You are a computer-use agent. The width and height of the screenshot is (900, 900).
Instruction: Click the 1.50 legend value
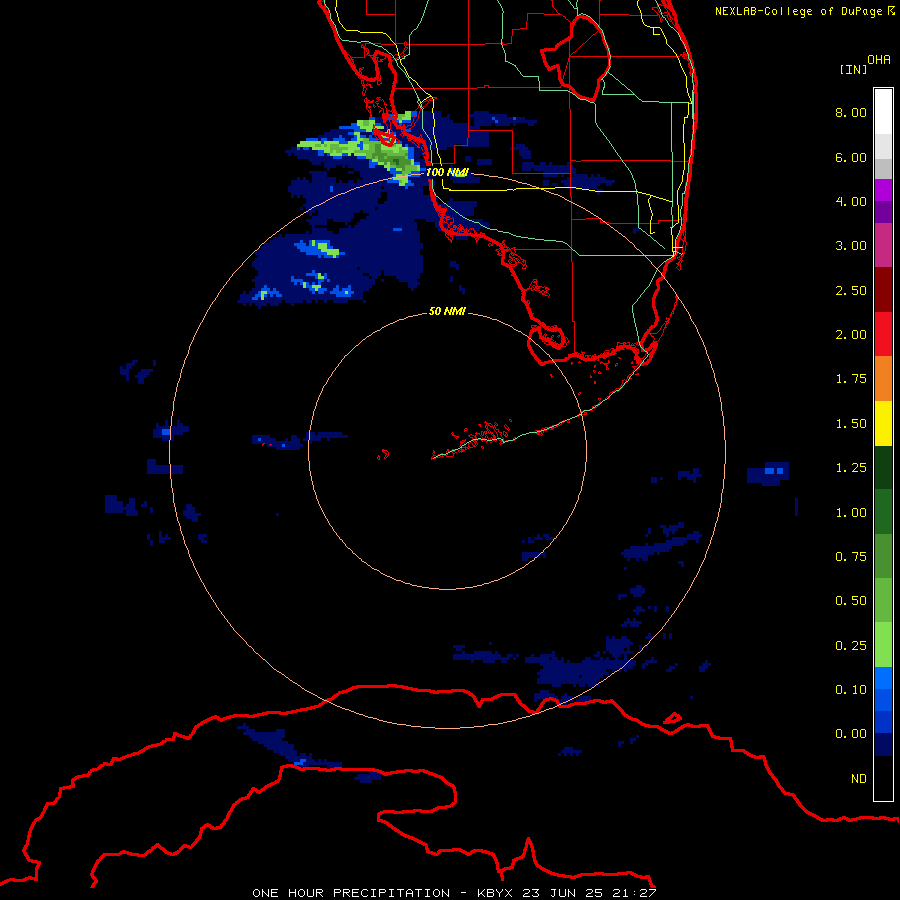(x=851, y=424)
